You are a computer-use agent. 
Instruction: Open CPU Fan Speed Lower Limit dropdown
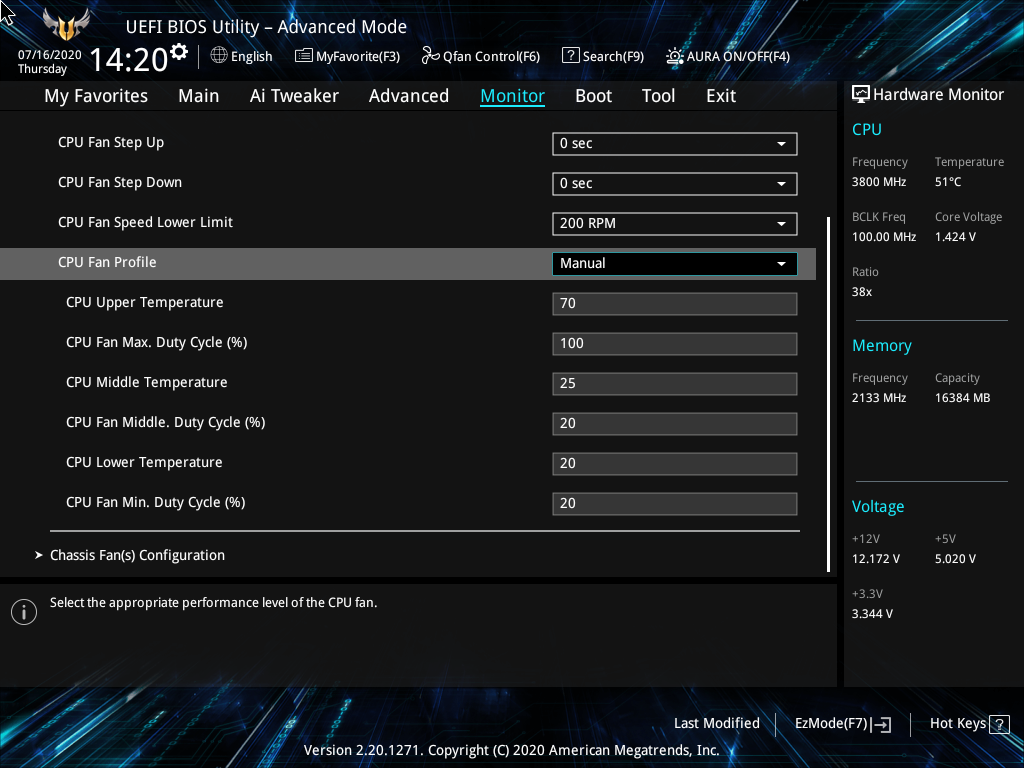tap(675, 223)
